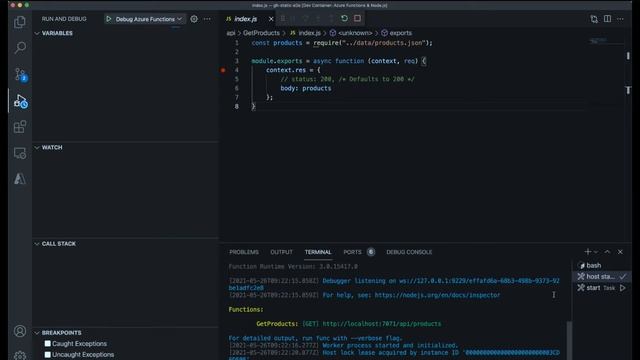Screen dimensions: 640x360
Task: Split the editor to the right
Action: pyautogui.click(x=607, y=19)
